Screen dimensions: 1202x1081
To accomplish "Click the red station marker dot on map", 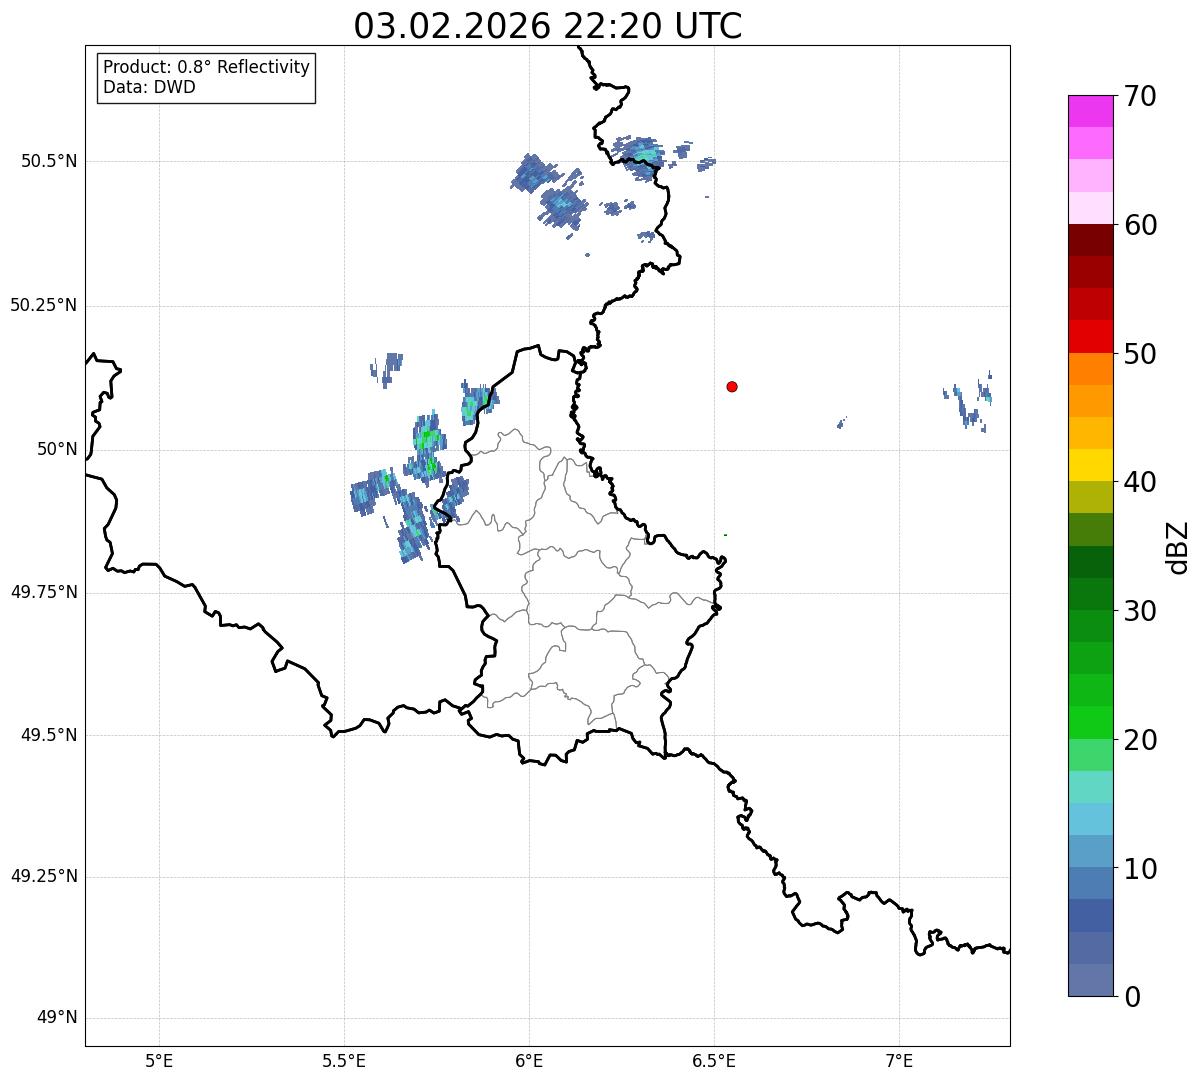I will click(732, 386).
